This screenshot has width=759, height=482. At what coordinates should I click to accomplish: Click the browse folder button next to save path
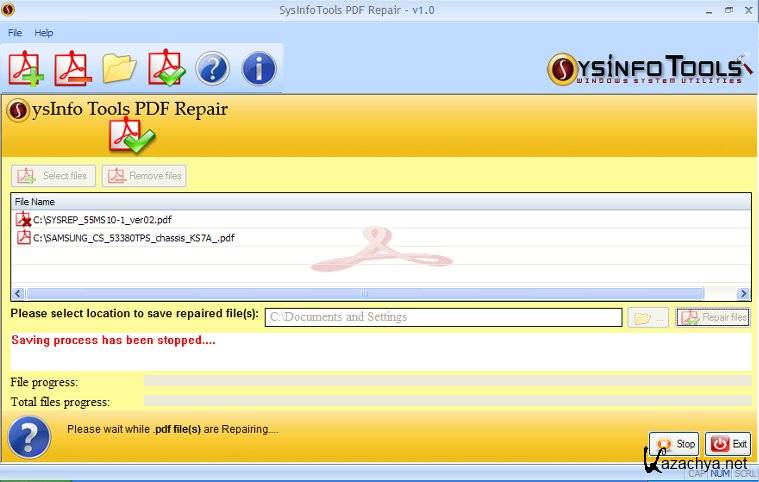click(x=647, y=317)
